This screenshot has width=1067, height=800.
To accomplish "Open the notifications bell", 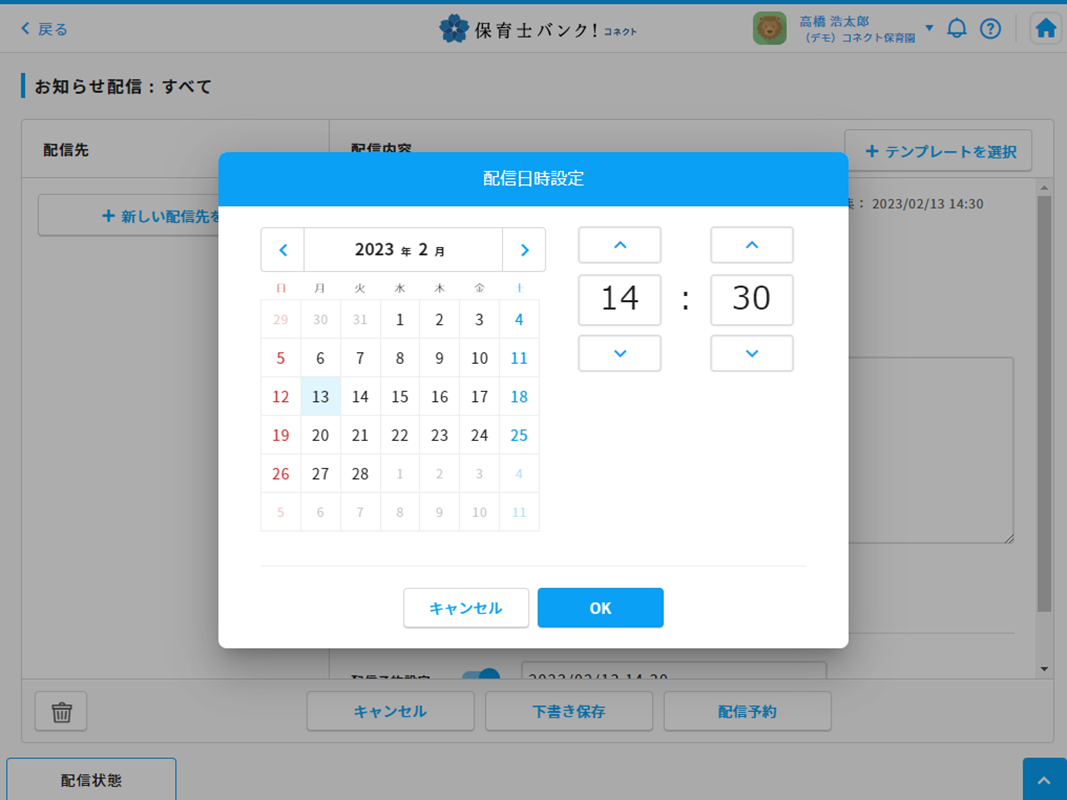I will [x=957, y=29].
